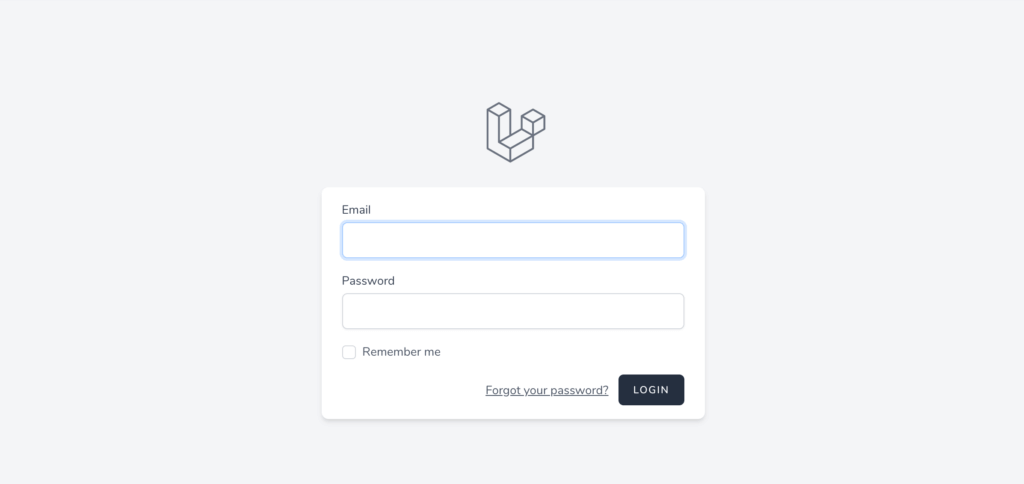Place cursor in the Password box
Image resolution: width=1024 pixels, height=484 pixels.
click(x=513, y=311)
